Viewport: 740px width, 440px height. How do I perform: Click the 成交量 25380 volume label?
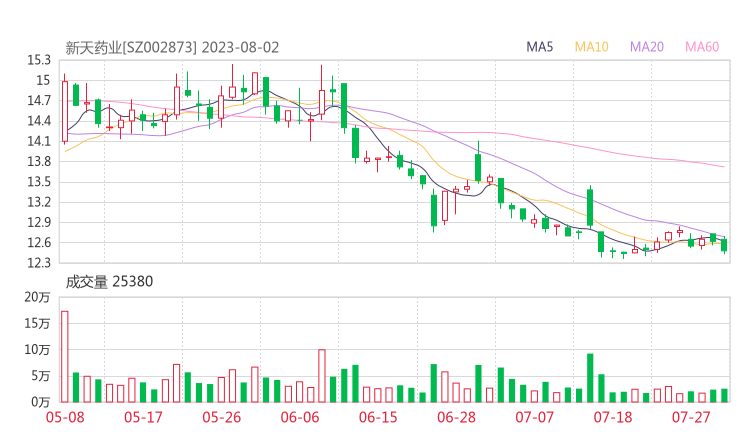pos(109,282)
